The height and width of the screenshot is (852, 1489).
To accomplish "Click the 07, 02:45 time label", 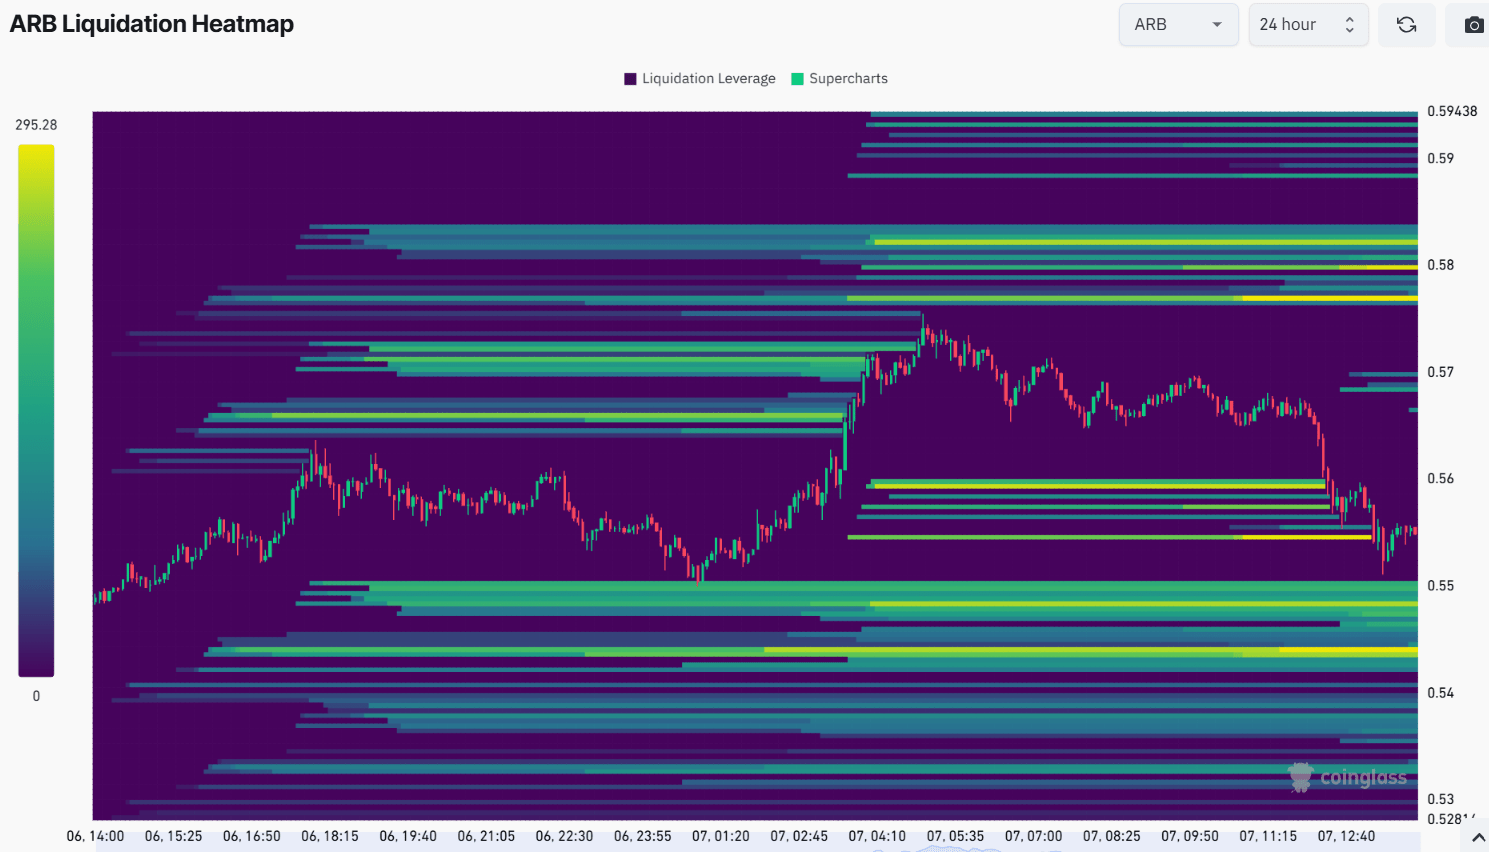I will click(x=799, y=836).
